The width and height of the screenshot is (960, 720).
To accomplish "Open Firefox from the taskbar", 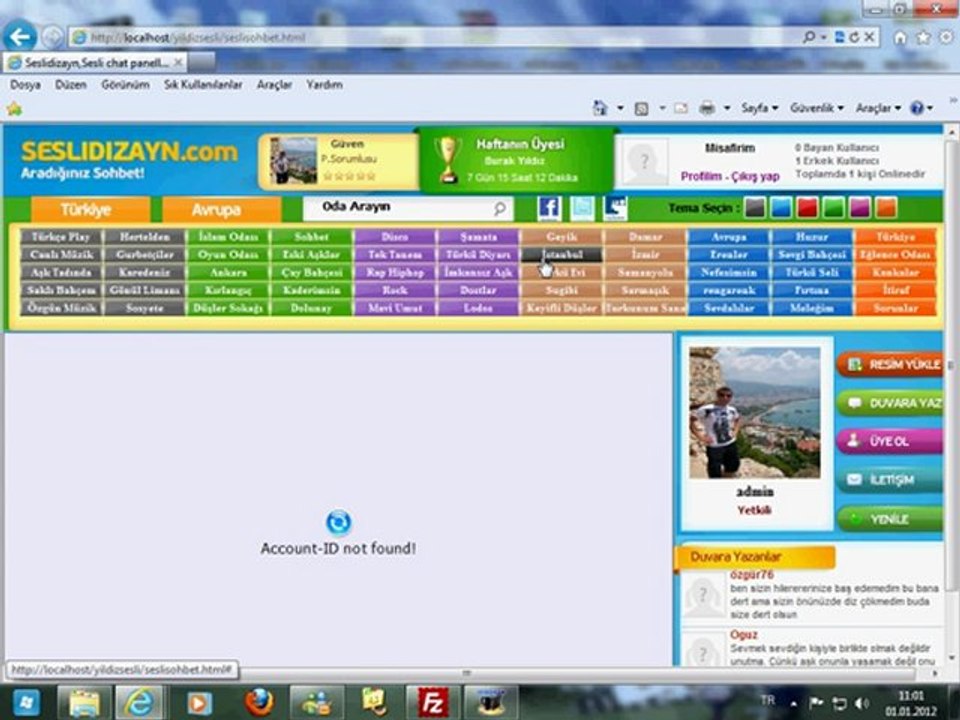I will (259, 702).
